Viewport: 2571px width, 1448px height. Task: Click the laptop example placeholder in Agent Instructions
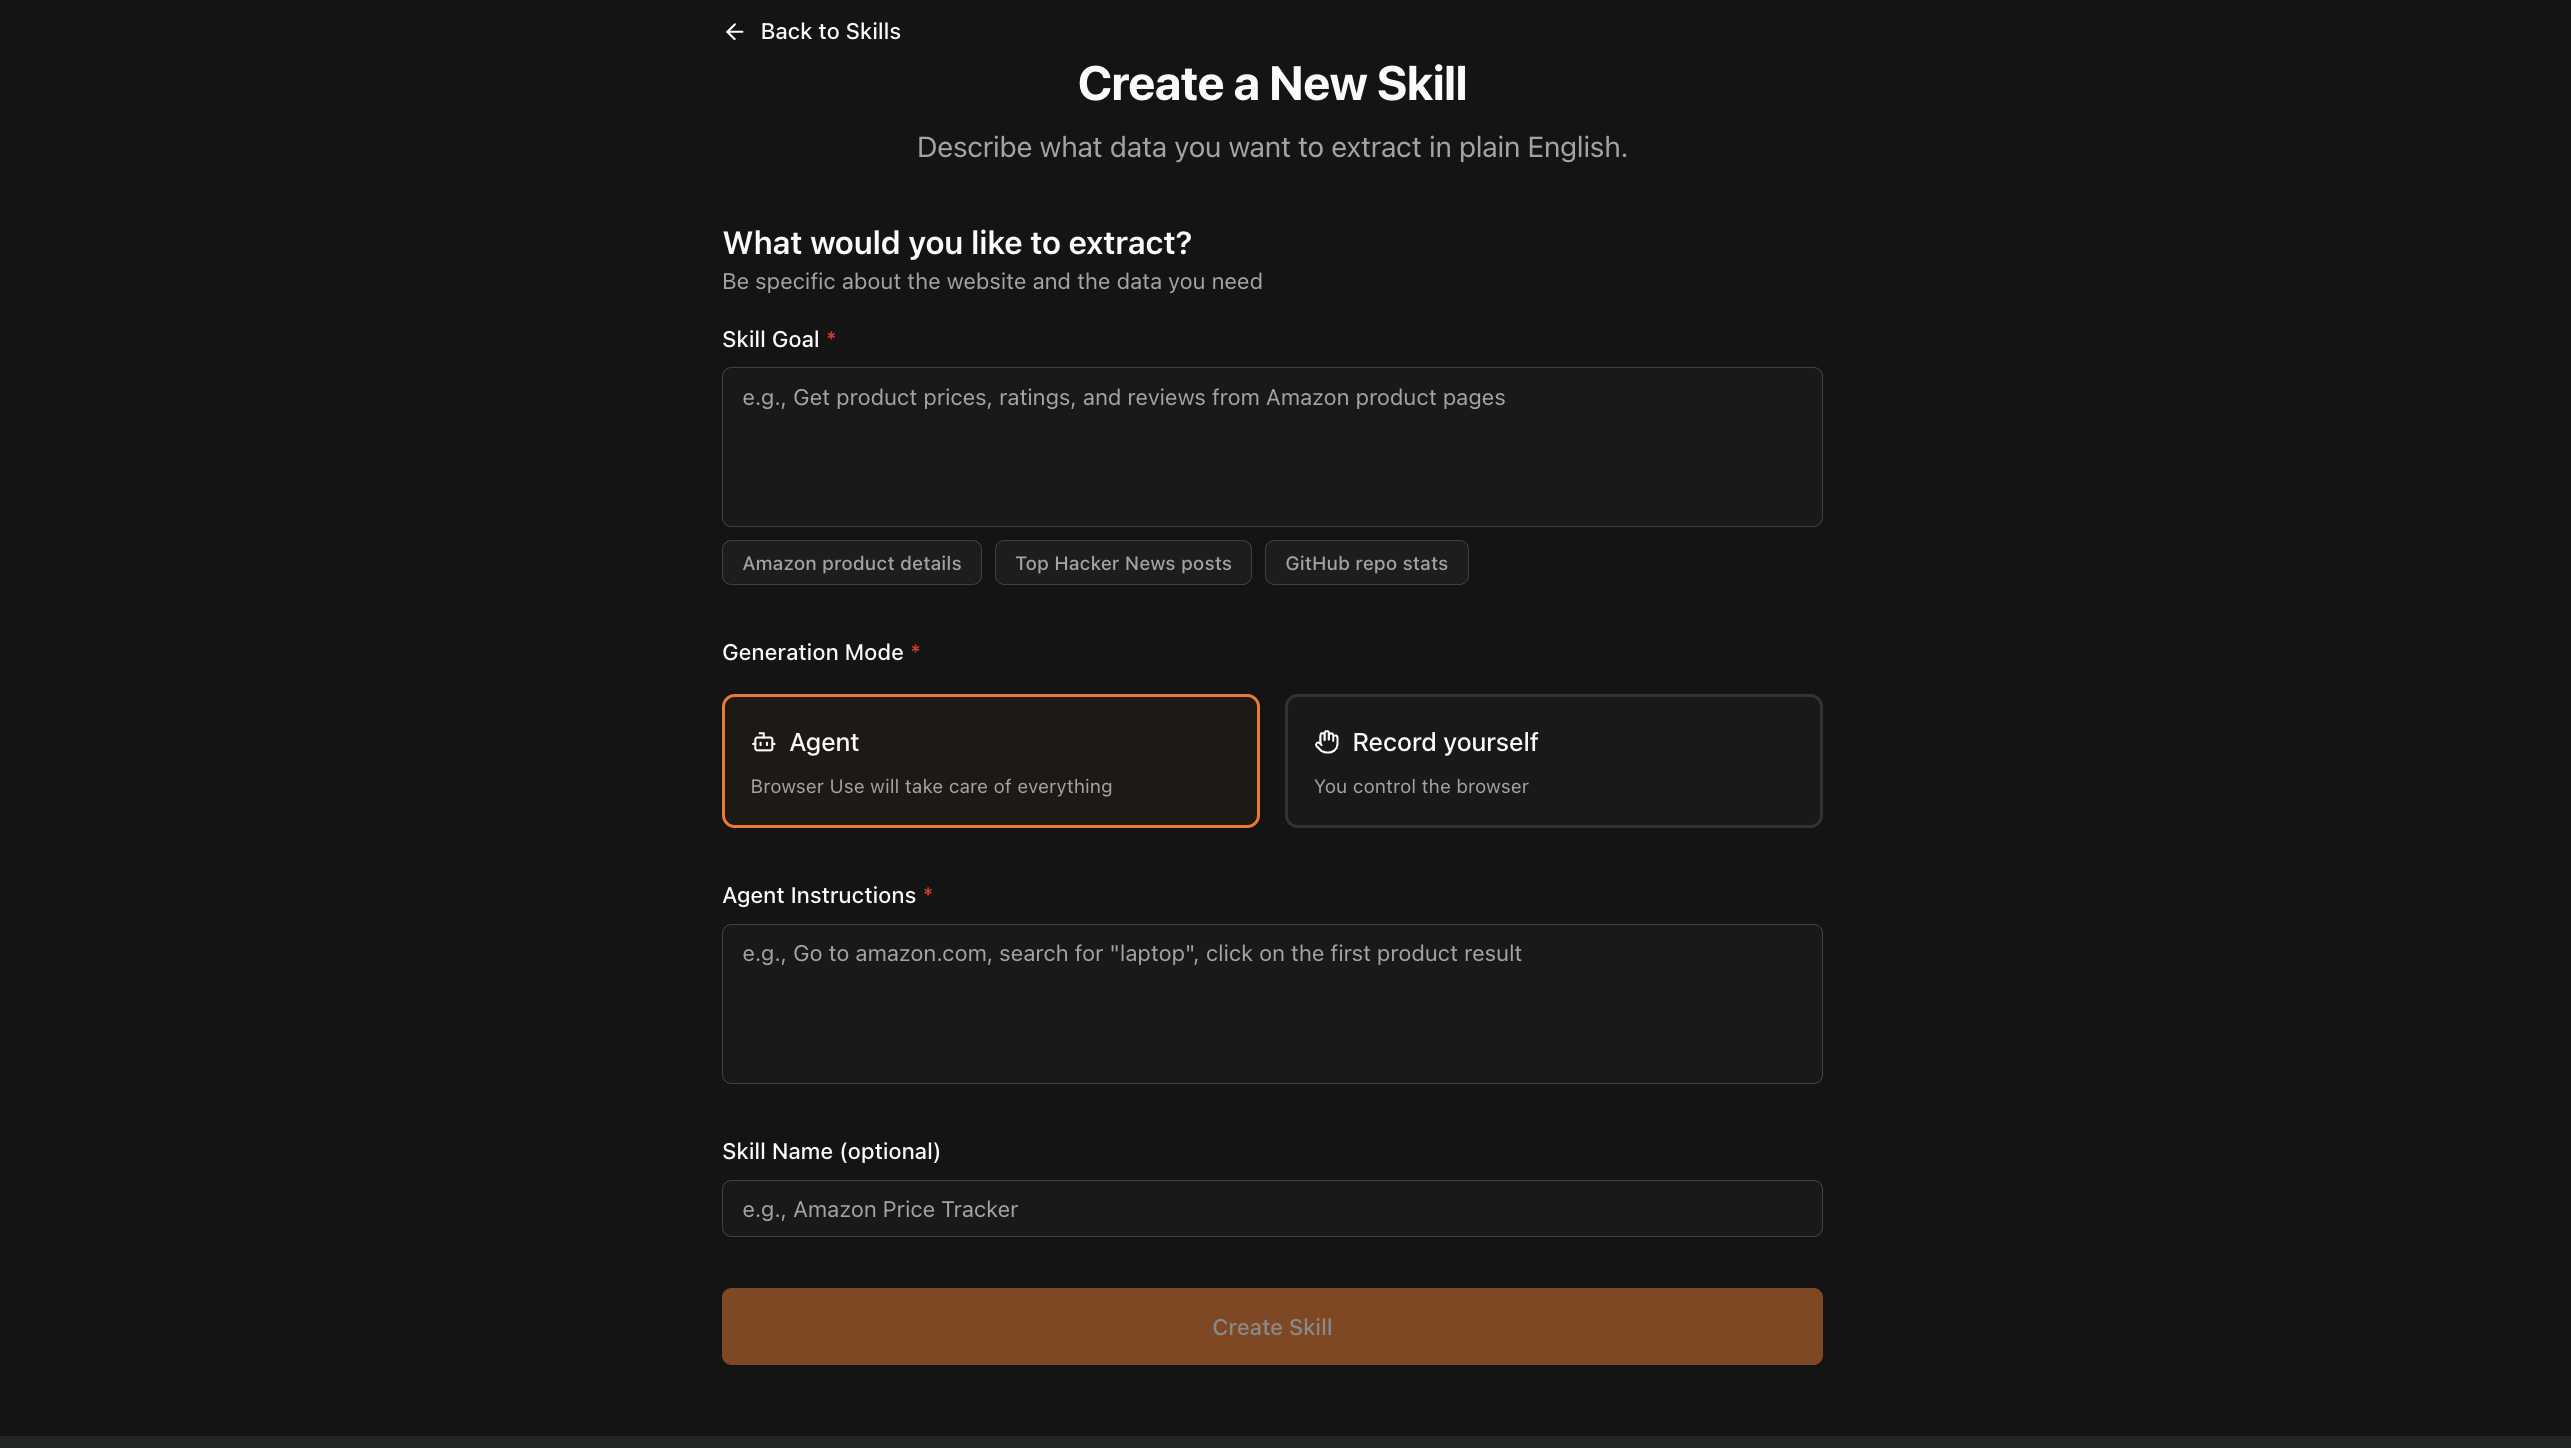(1131, 953)
